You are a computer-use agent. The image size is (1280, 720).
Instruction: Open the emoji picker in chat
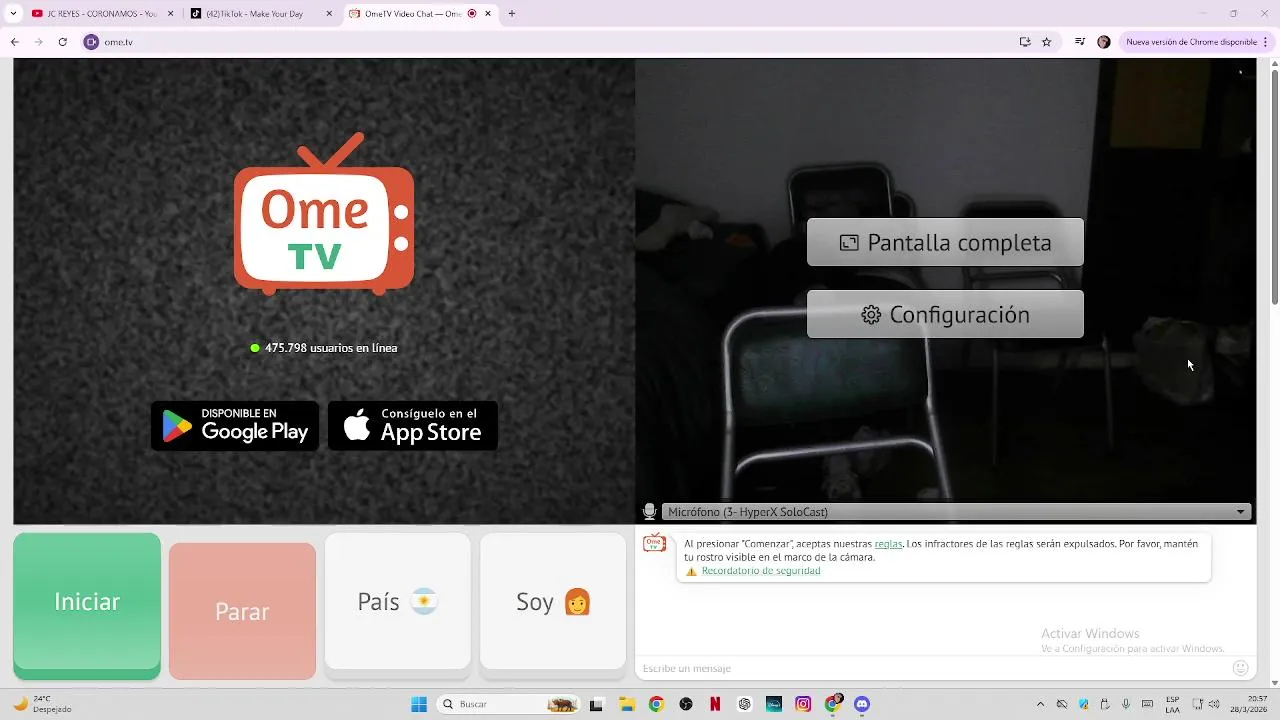coord(1241,668)
